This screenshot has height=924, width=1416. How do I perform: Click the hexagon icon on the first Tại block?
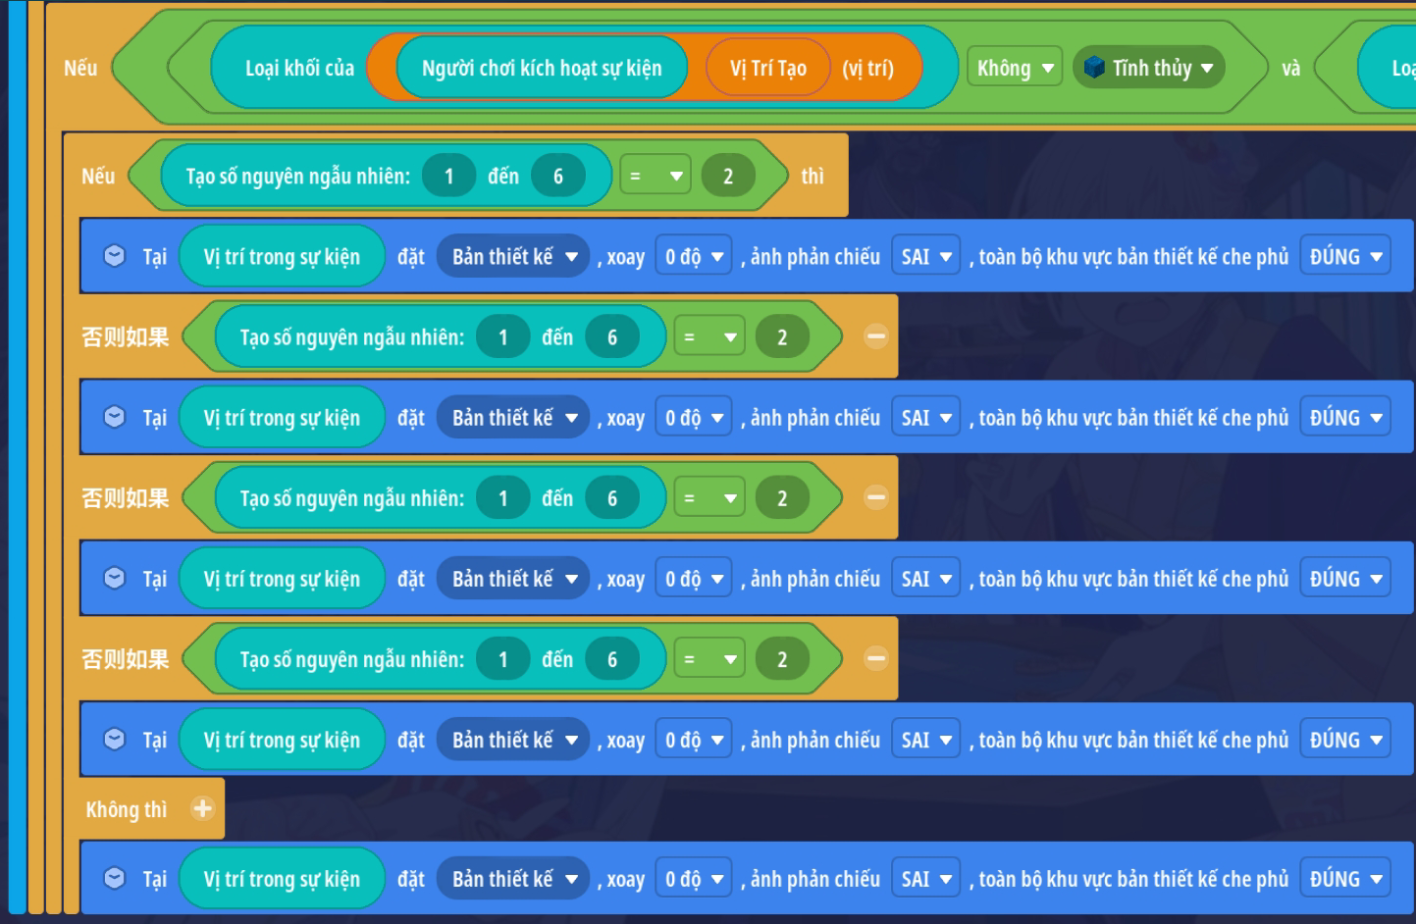click(x=115, y=256)
